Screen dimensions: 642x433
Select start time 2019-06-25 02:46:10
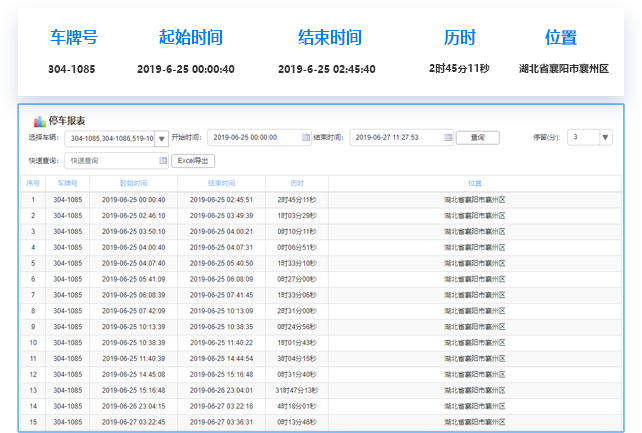pyautogui.click(x=133, y=216)
